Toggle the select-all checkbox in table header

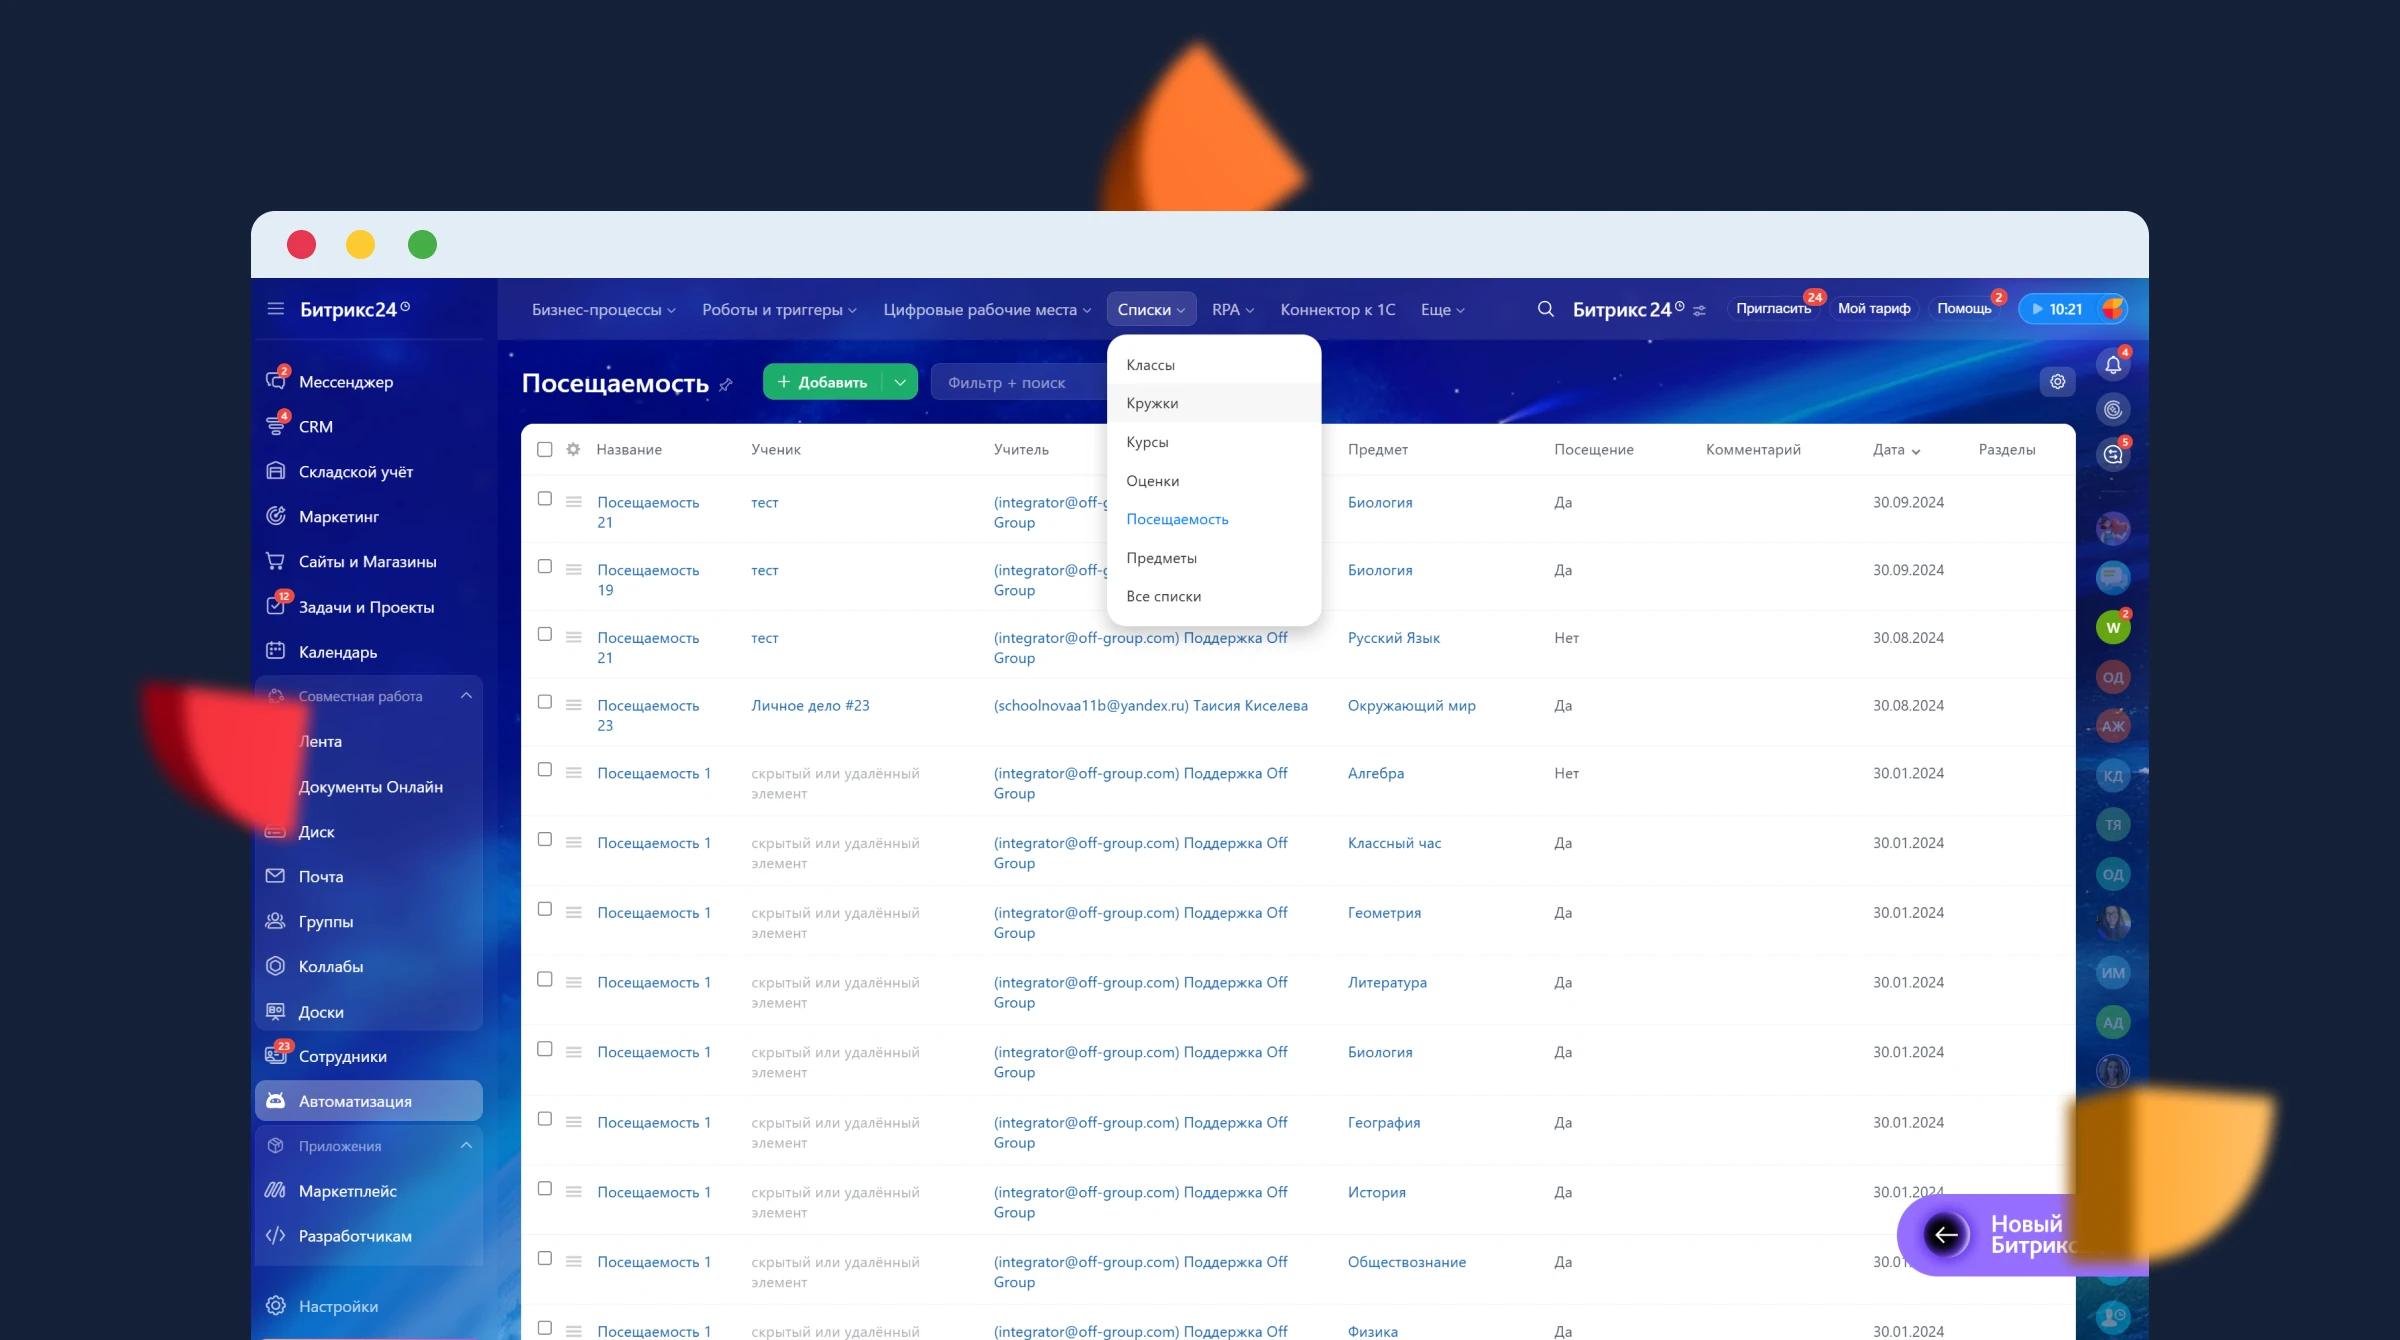point(544,450)
